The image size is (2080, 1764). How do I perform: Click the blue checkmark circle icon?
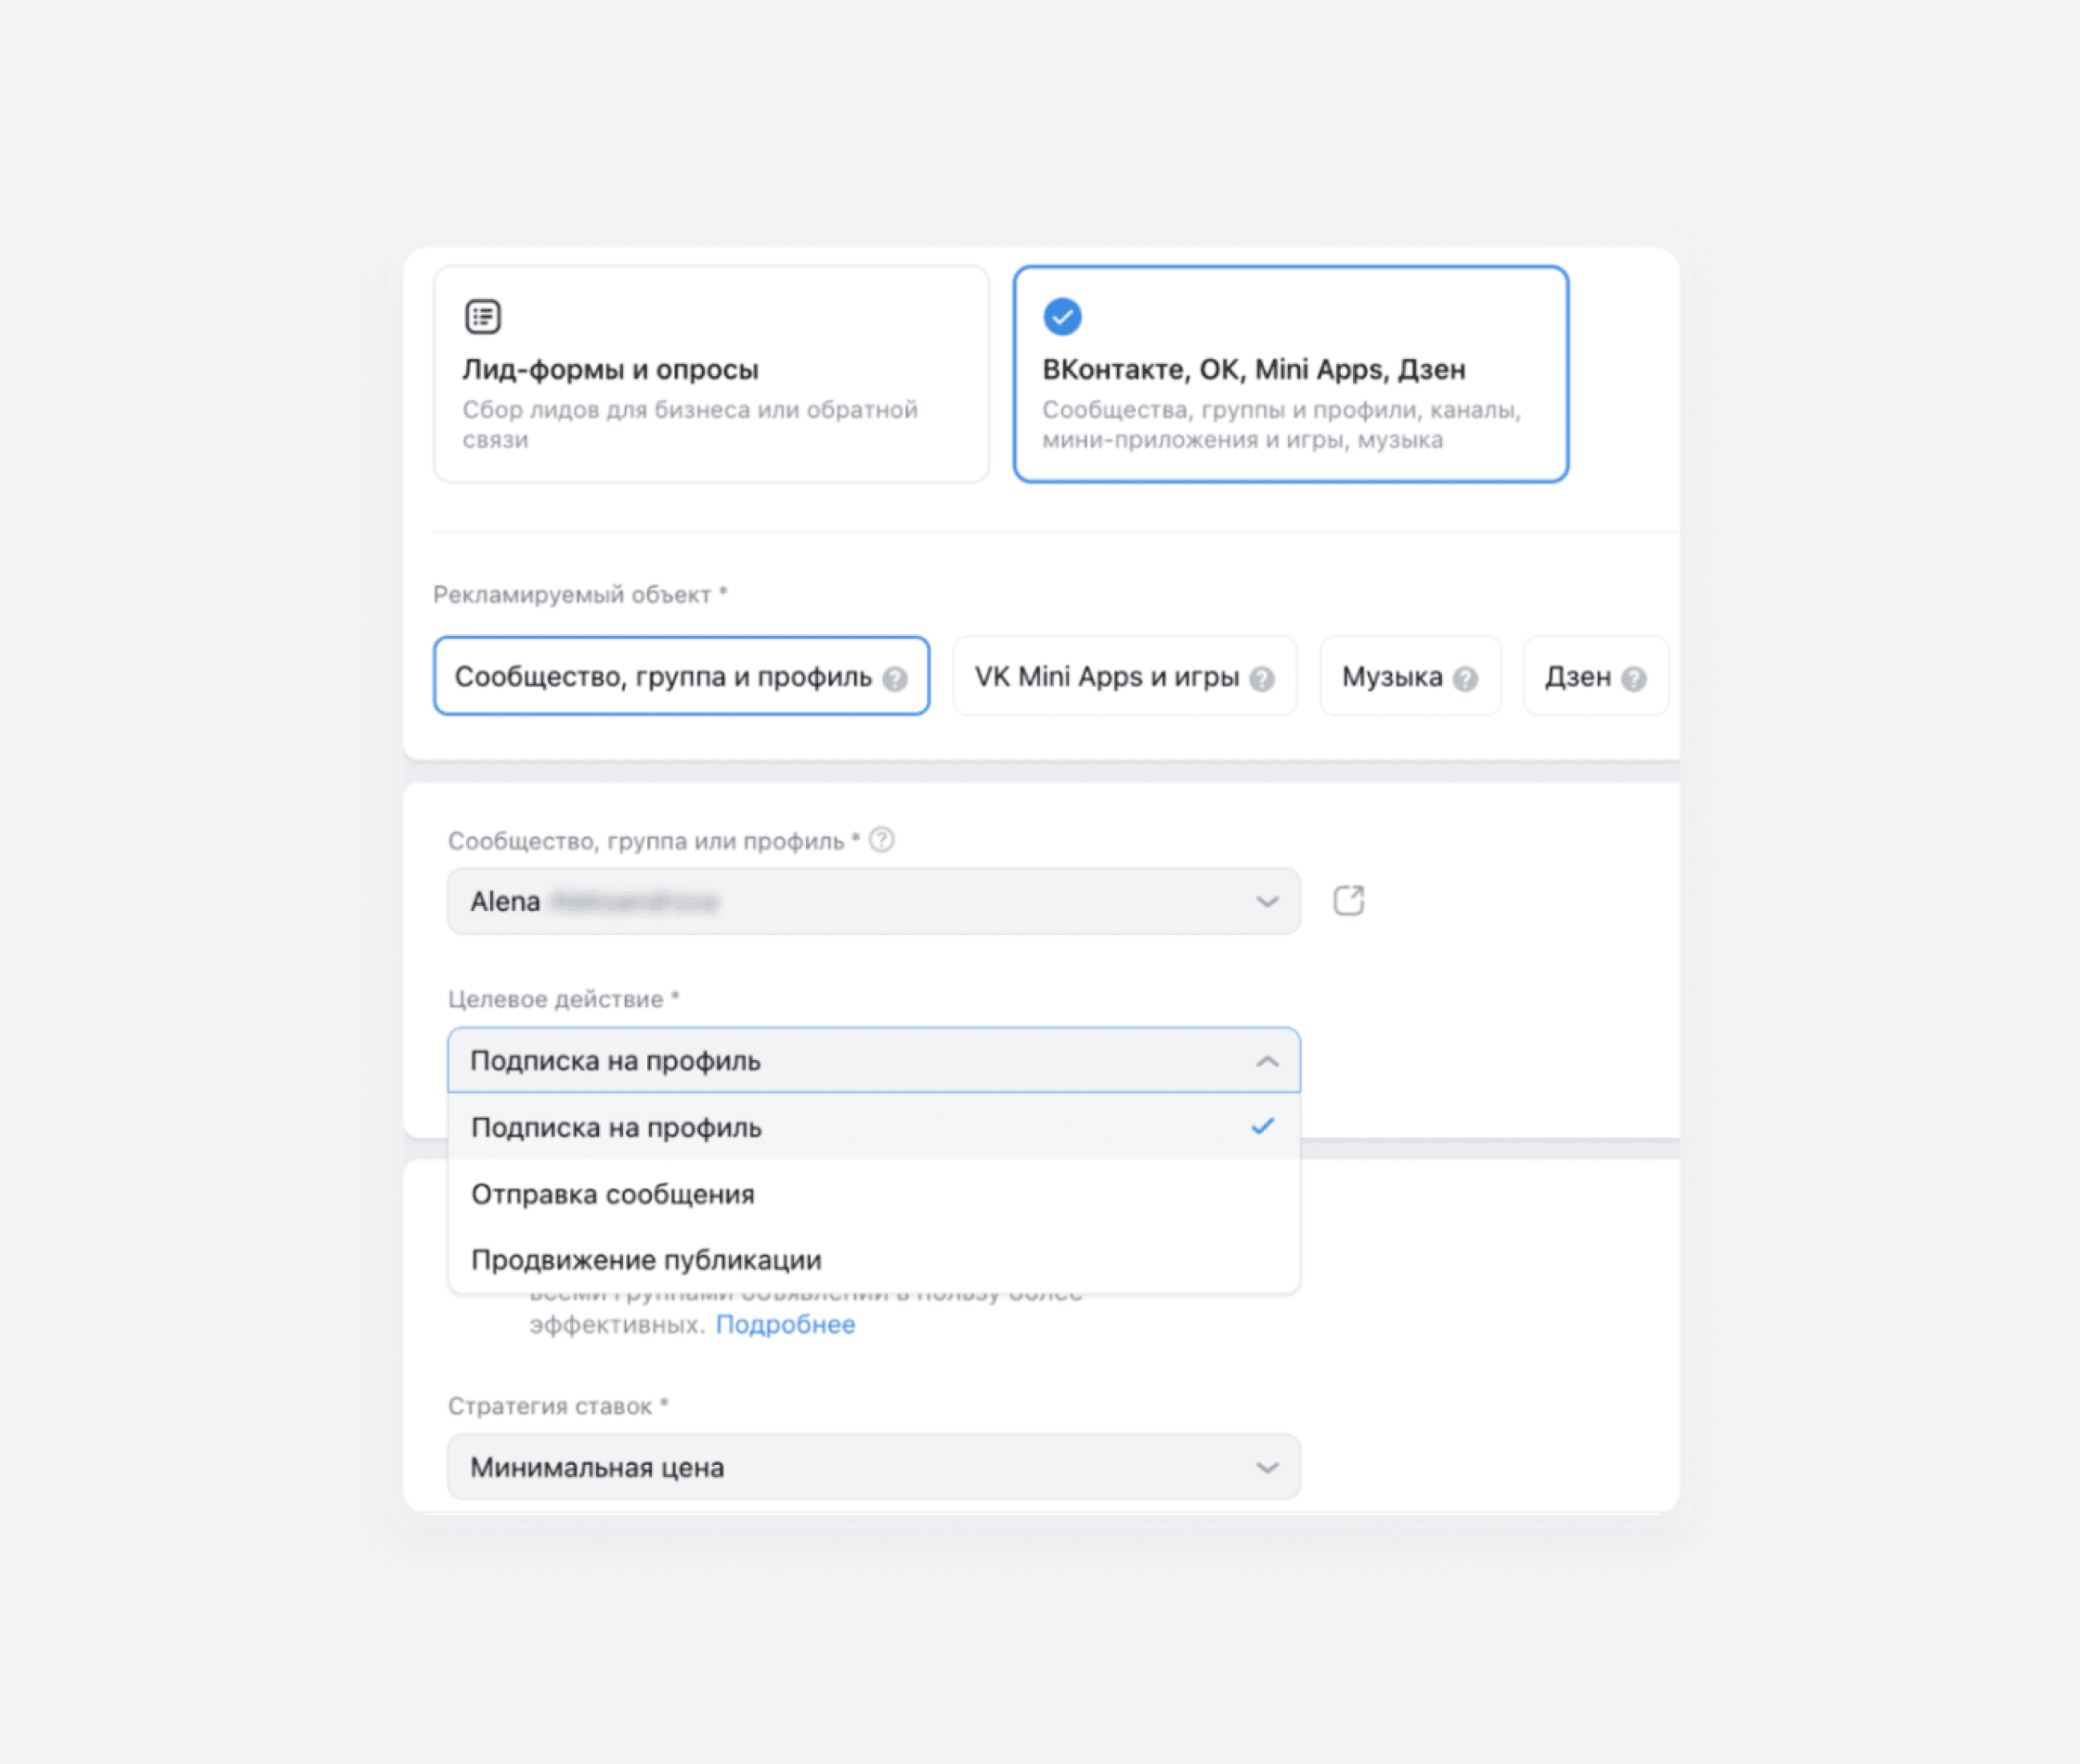tap(1062, 317)
